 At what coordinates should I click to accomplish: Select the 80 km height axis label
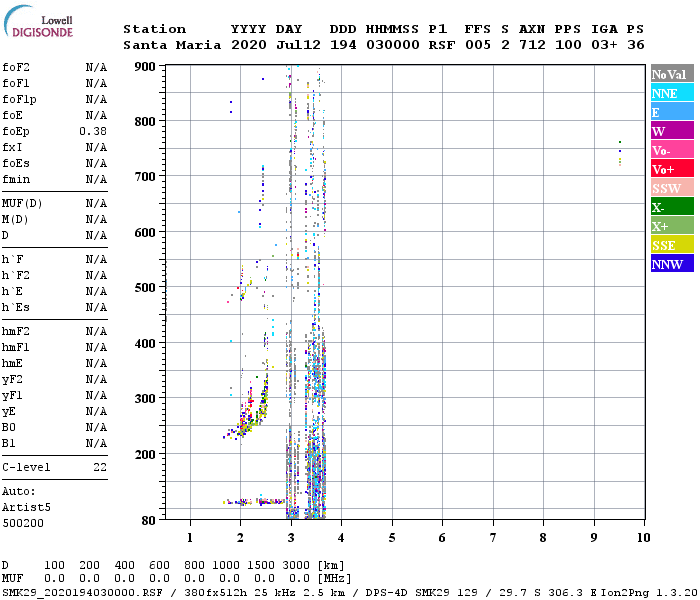[149, 521]
